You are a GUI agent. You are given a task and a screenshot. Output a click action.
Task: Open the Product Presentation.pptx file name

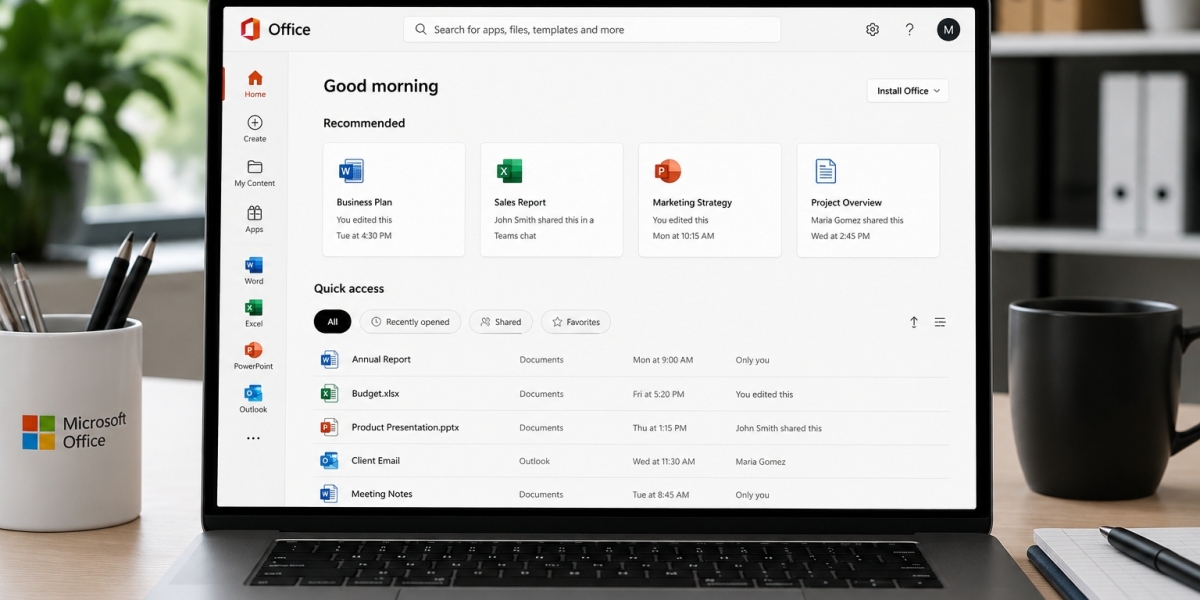[x=405, y=427]
